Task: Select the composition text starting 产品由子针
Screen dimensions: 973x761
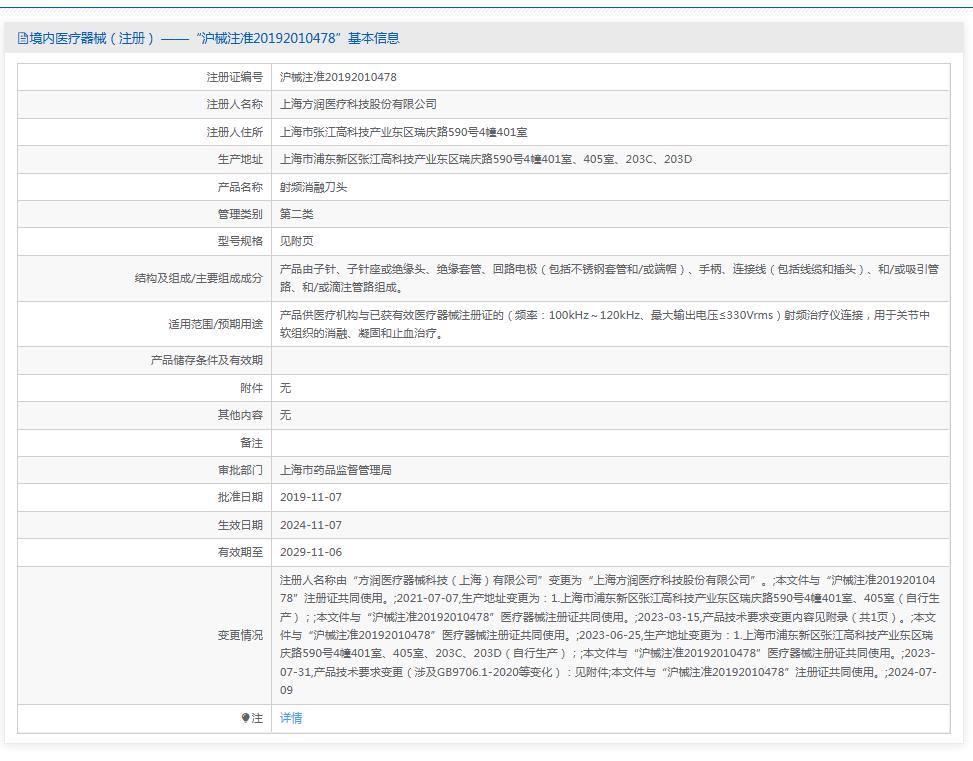Action: (x=609, y=278)
